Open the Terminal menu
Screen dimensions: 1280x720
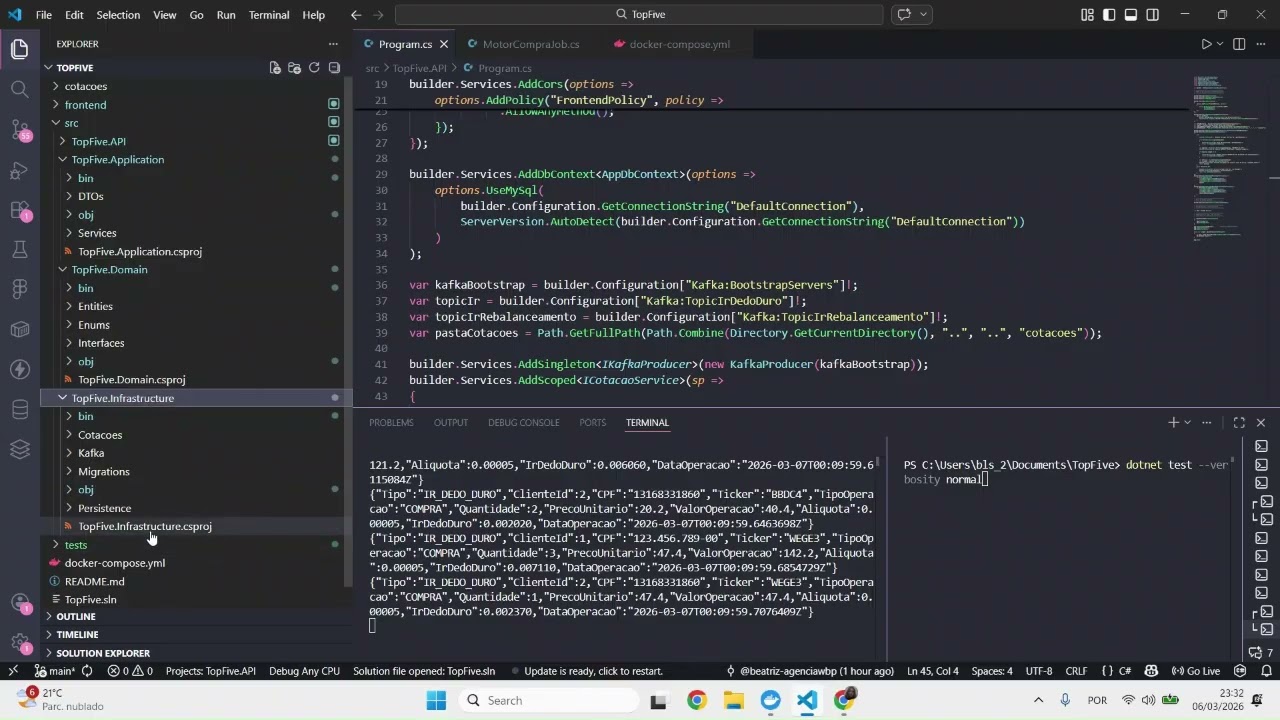(x=269, y=15)
